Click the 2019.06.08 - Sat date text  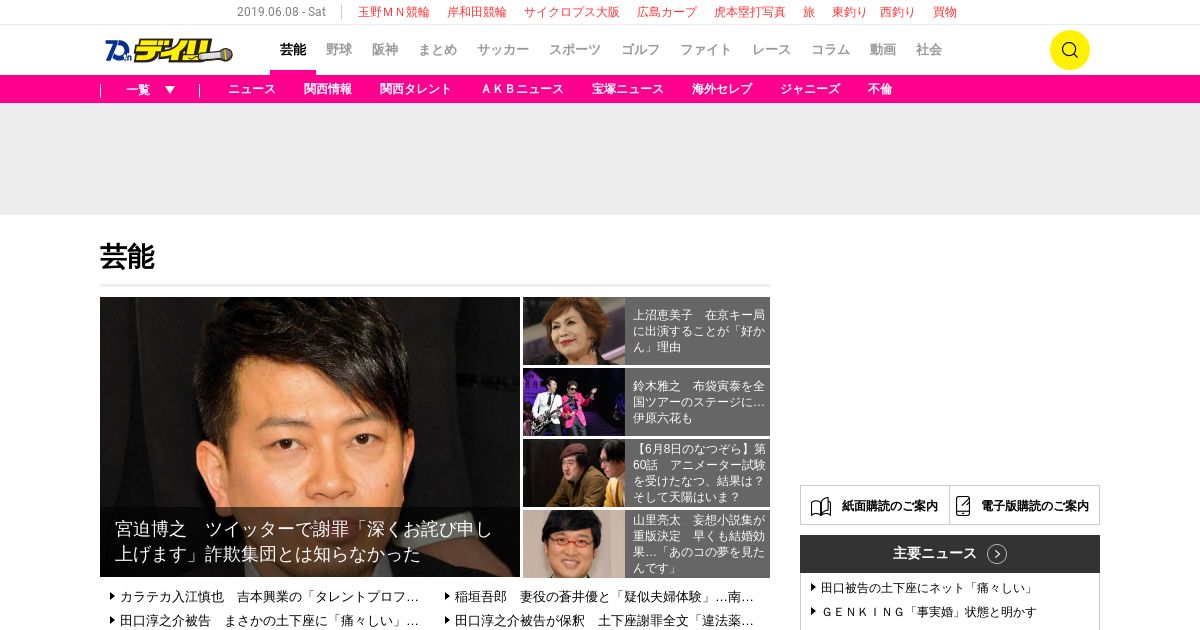click(x=281, y=12)
